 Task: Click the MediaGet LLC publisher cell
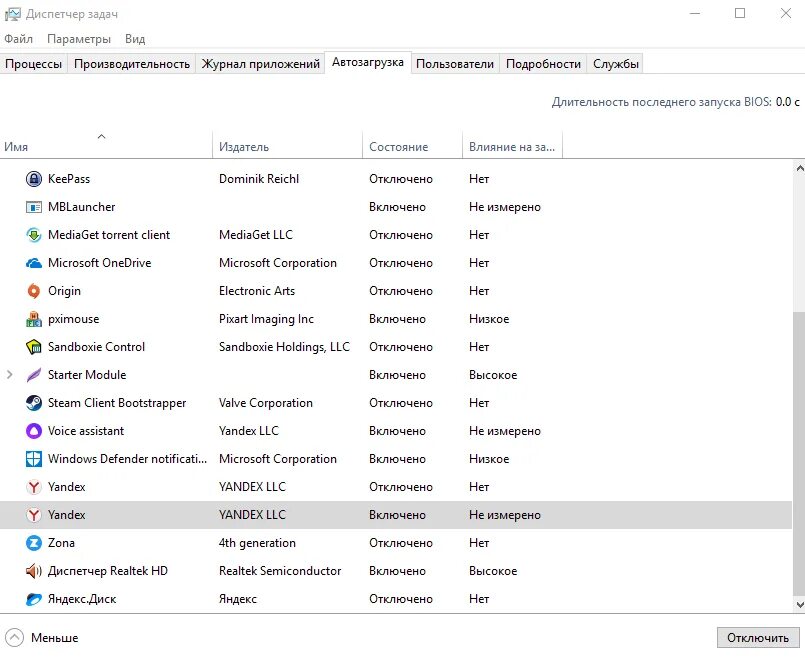point(256,235)
